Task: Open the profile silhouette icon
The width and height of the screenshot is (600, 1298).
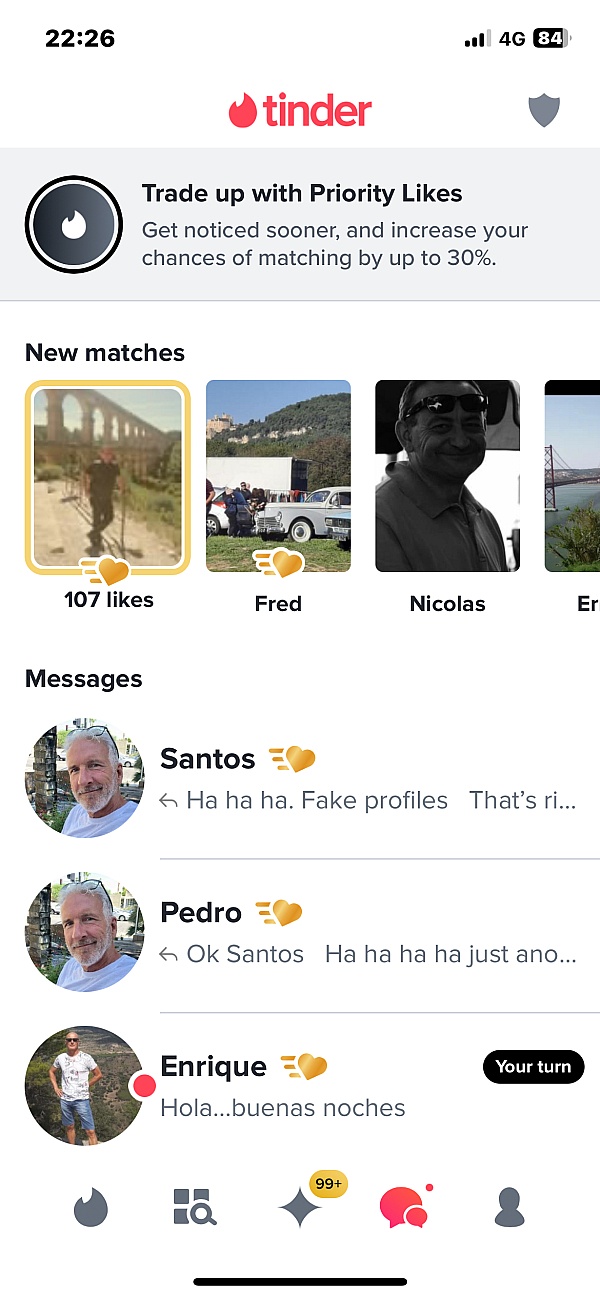Action: pyautogui.click(x=508, y=1207)
